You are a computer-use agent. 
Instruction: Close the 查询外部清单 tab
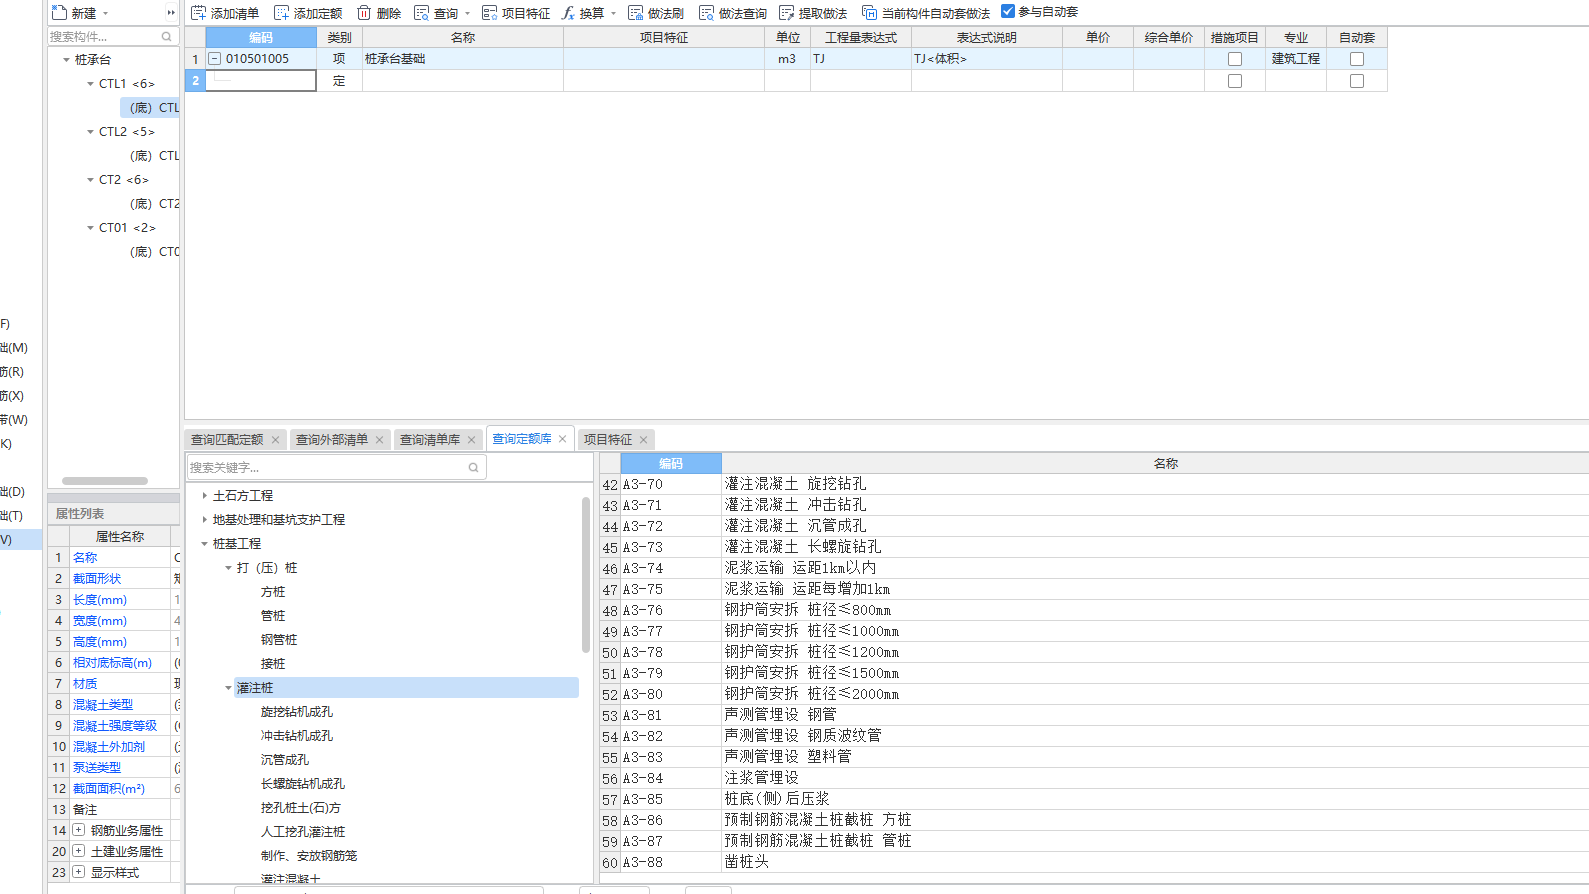point(380,440)
